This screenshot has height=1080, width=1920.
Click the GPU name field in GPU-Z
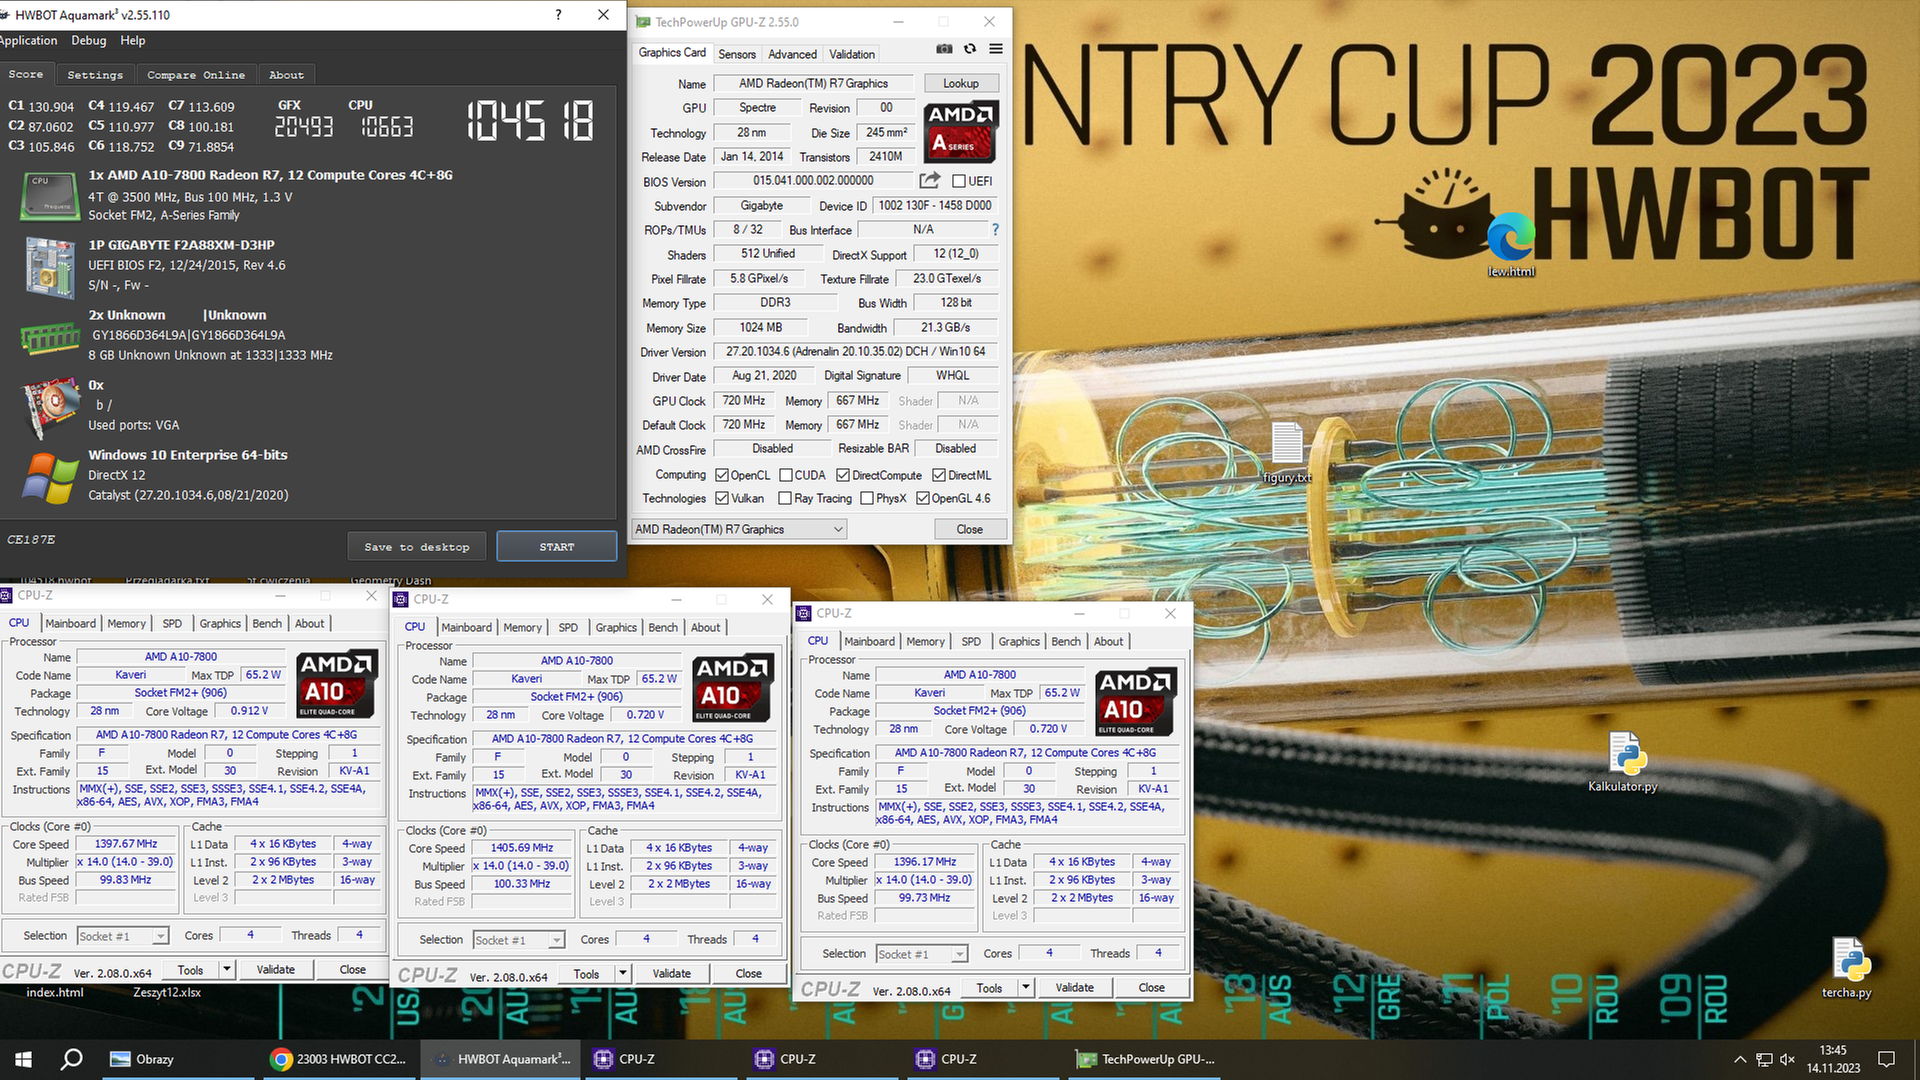(812, 84)
